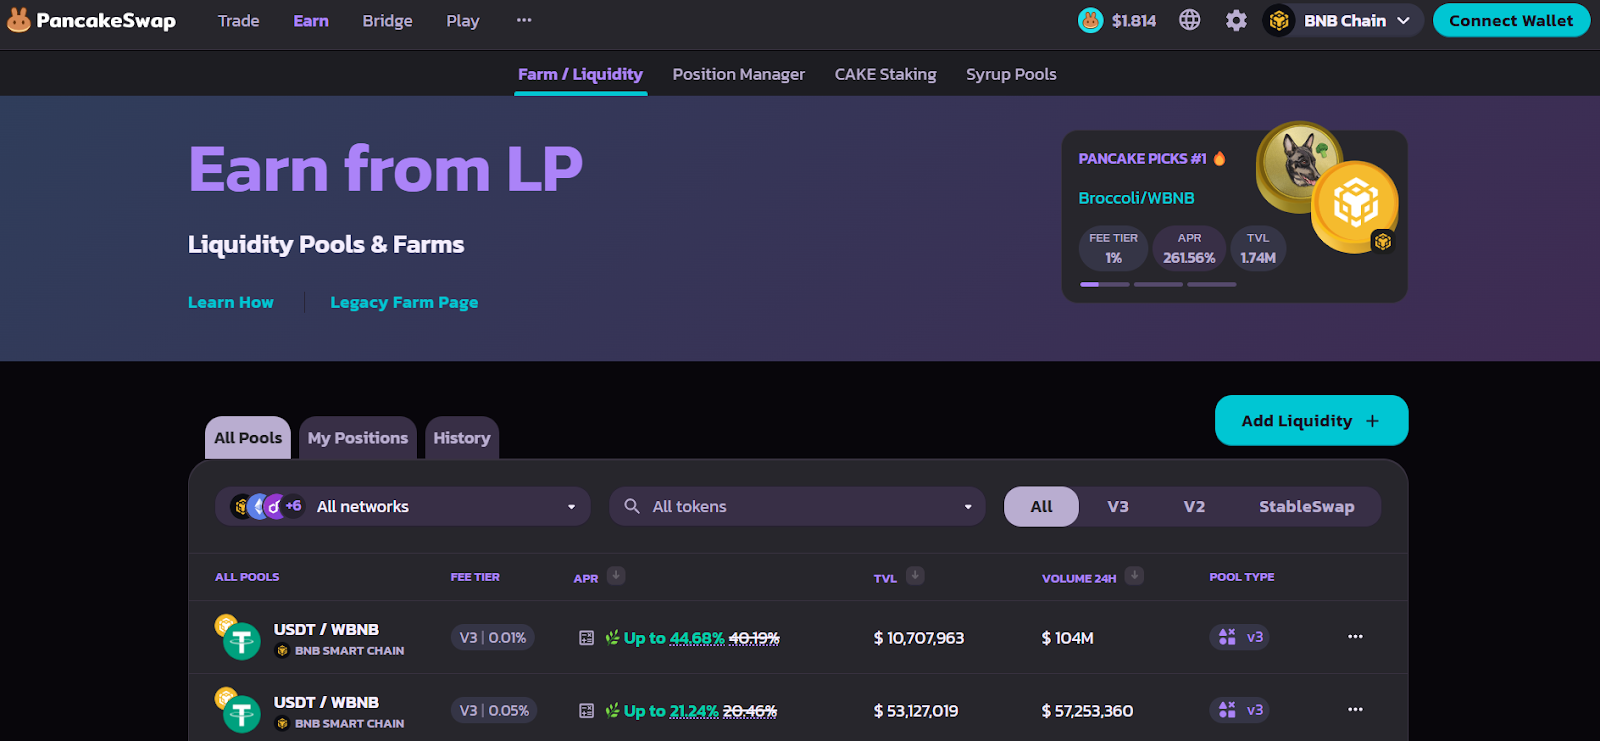Viewport: 1600px width, 741px height.
Task: Open more options for the 0.01% pool row
Action: click(x=1355, y=637)
